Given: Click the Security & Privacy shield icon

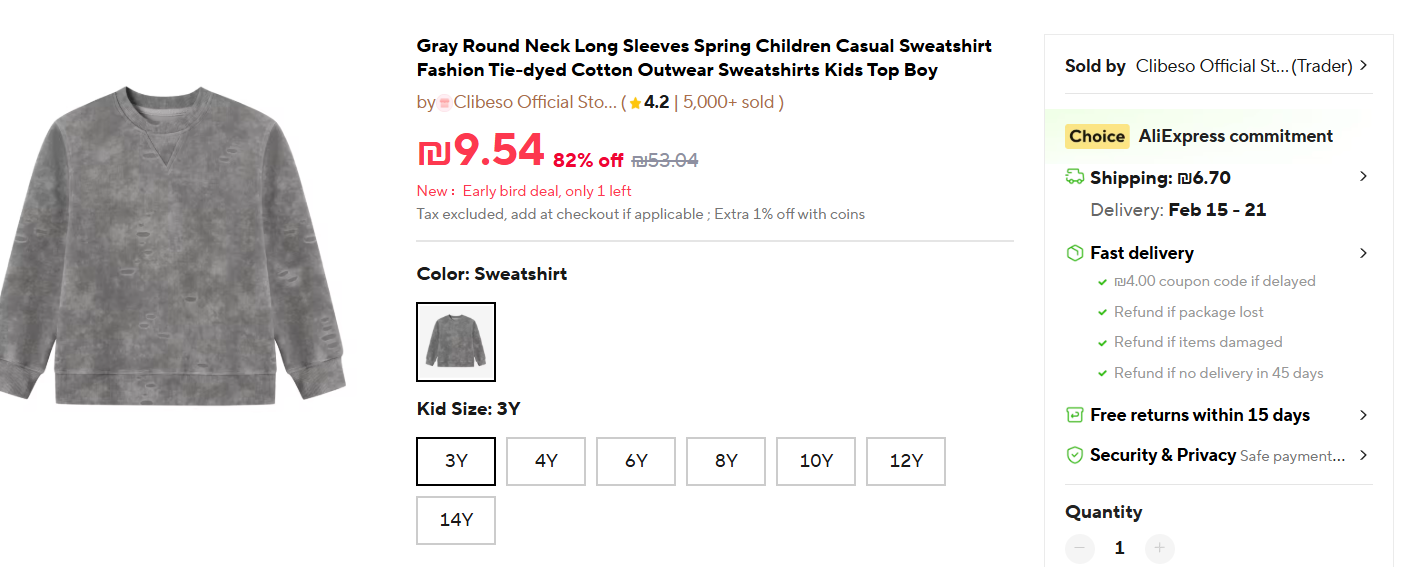Looking at the screenshot, I should (x=1075, y=455).
